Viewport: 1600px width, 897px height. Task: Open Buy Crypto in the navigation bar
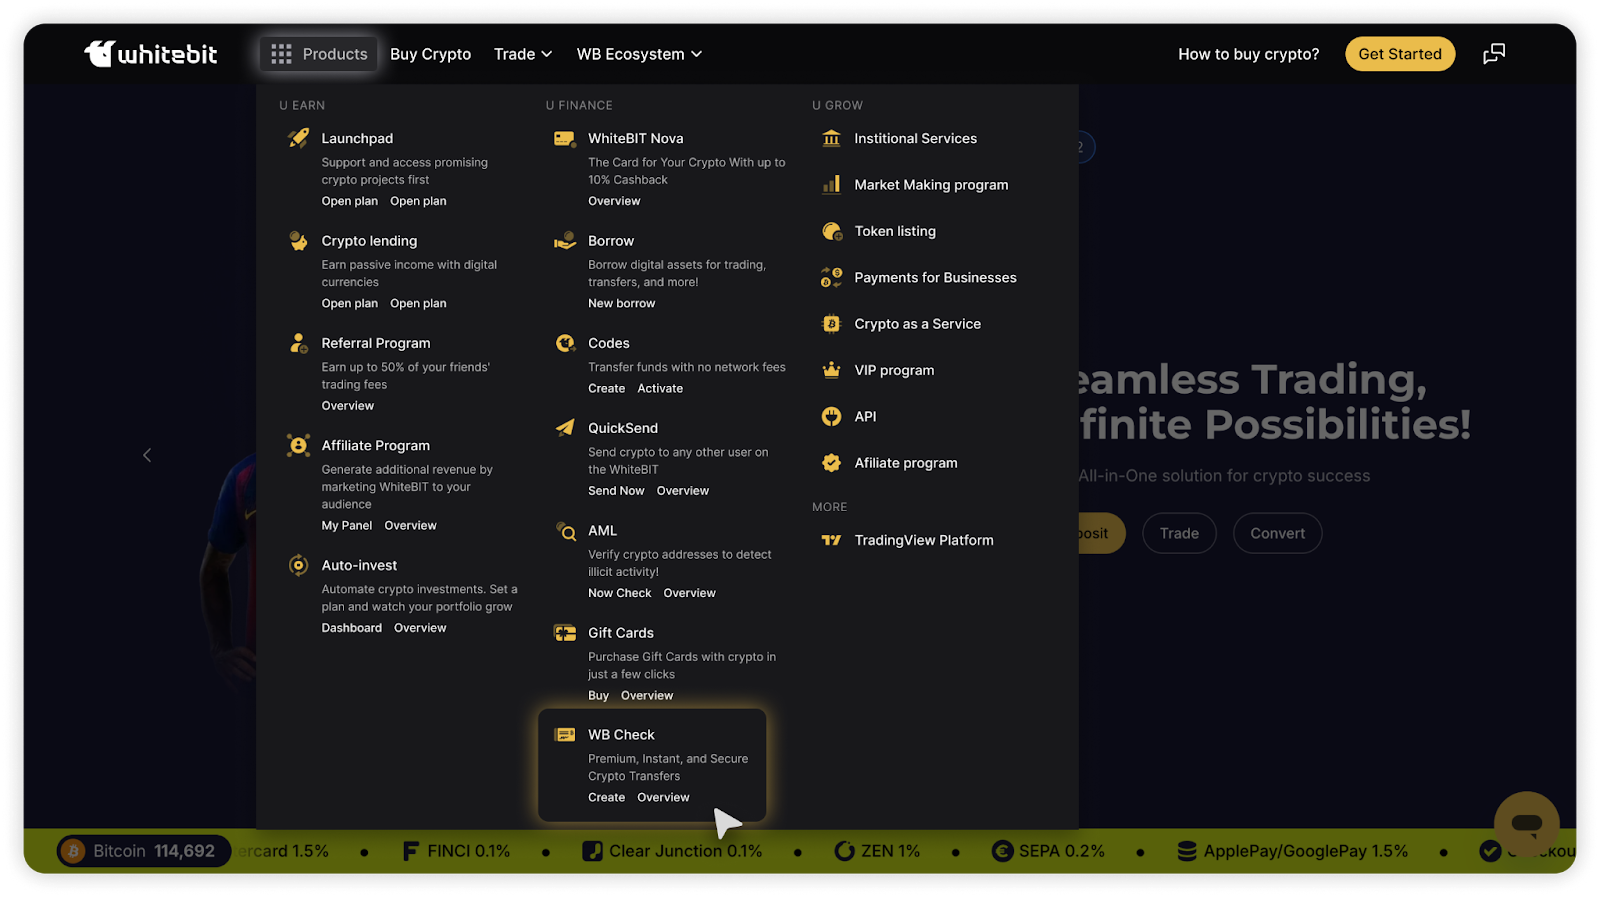pyautogui.click(x=430, y=54)
